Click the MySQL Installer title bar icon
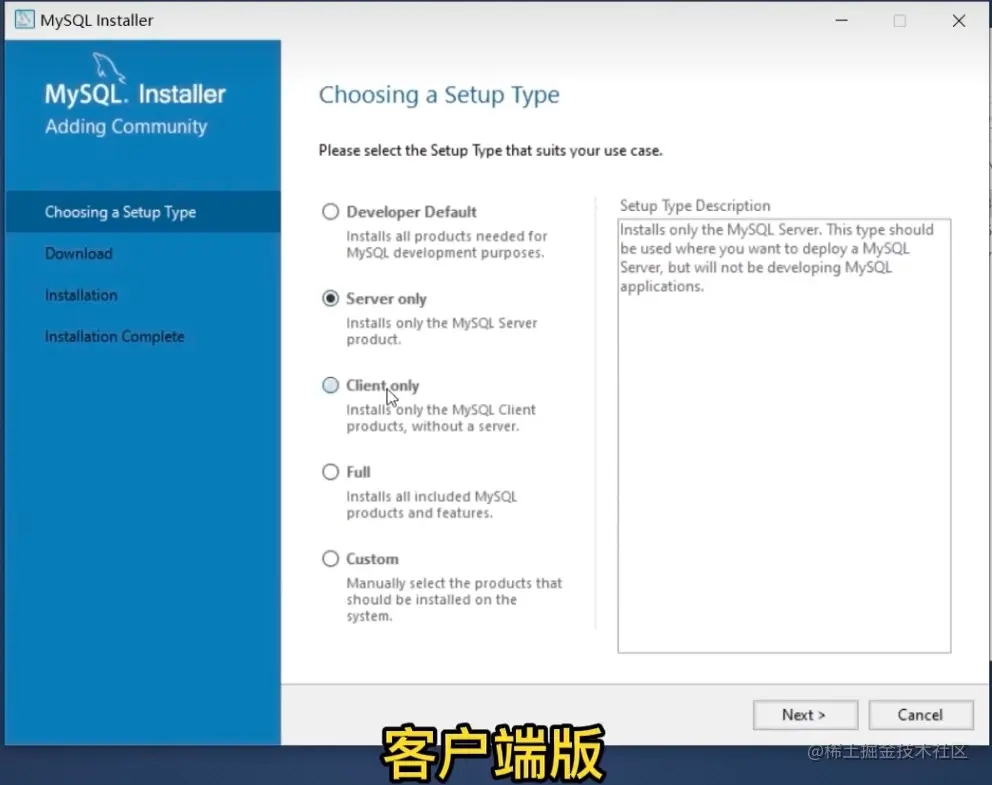 [24, 20]
